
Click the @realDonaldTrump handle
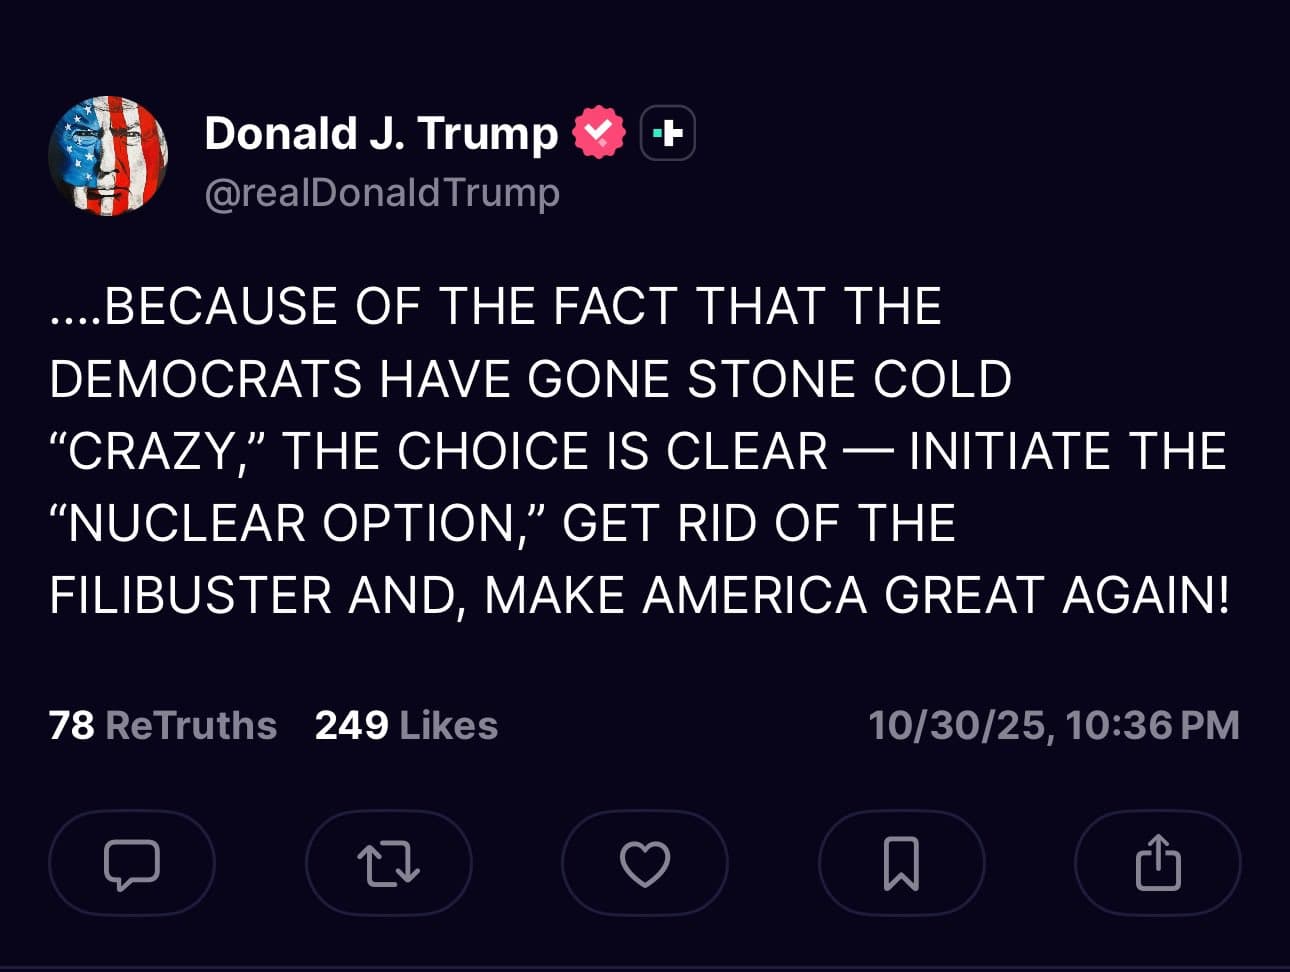381,192
